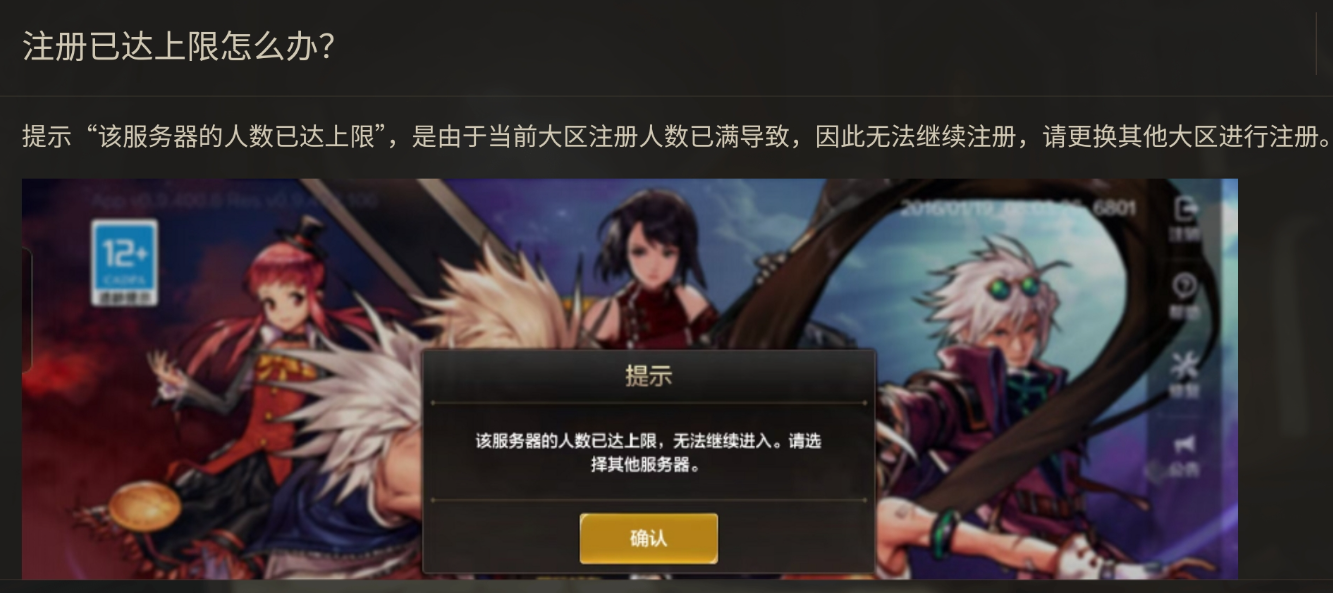The height and width of the screenshot is (593, 1333).
Task: Open the 帮助 help question-mark icon
Action: click(x=1185, y=297)
